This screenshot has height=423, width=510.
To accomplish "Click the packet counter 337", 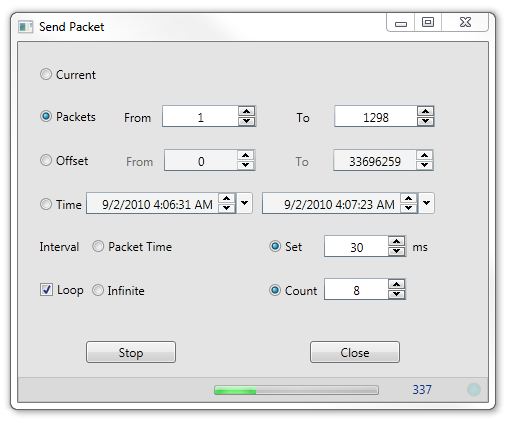I will click(422, 389).
